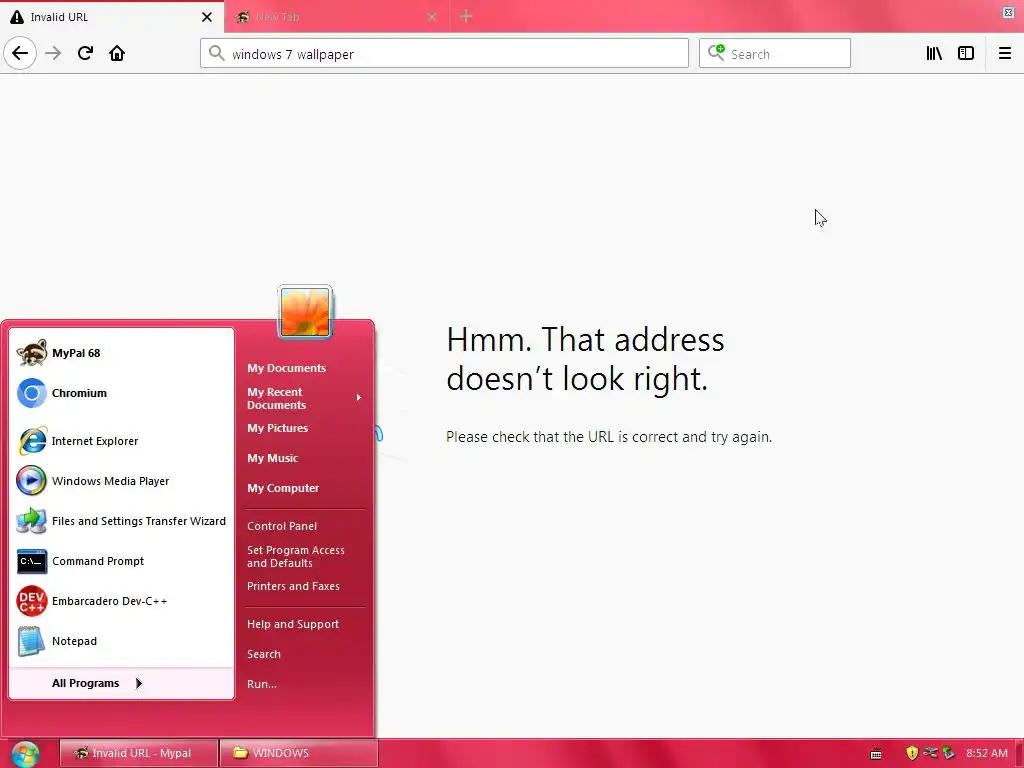Click the Notepad notebook icon
1024x768 pixels.
(x=31, y=641)
